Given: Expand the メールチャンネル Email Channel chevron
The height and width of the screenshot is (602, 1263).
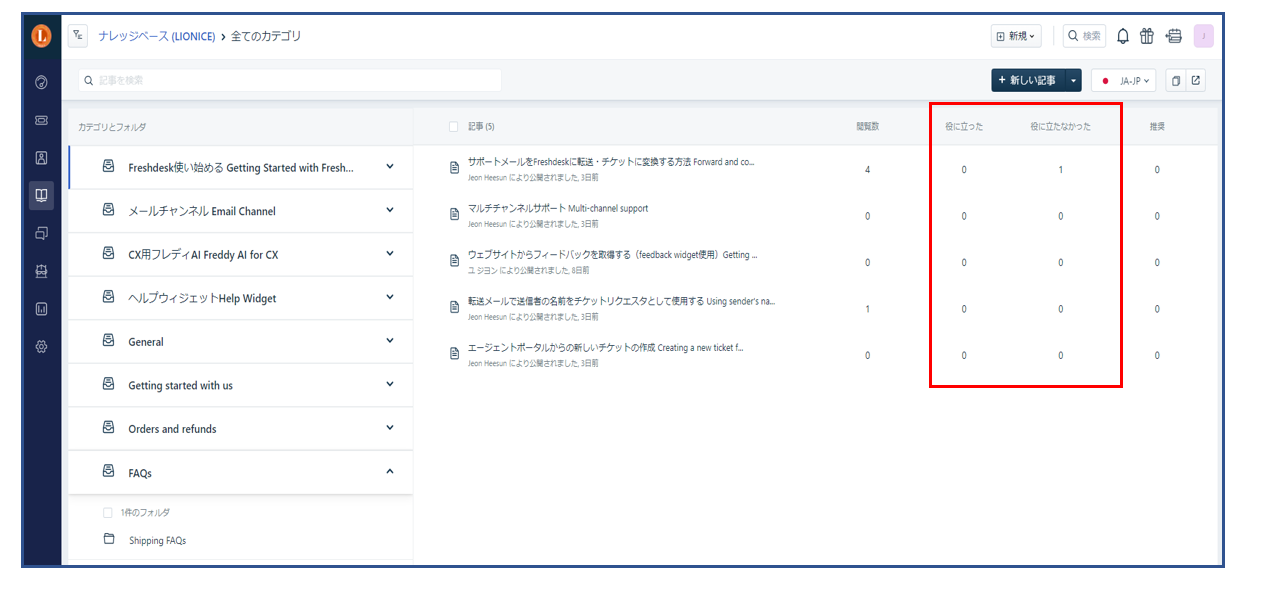Looking at the screenshot, I should pyautogui.click(x=390, y=210).
